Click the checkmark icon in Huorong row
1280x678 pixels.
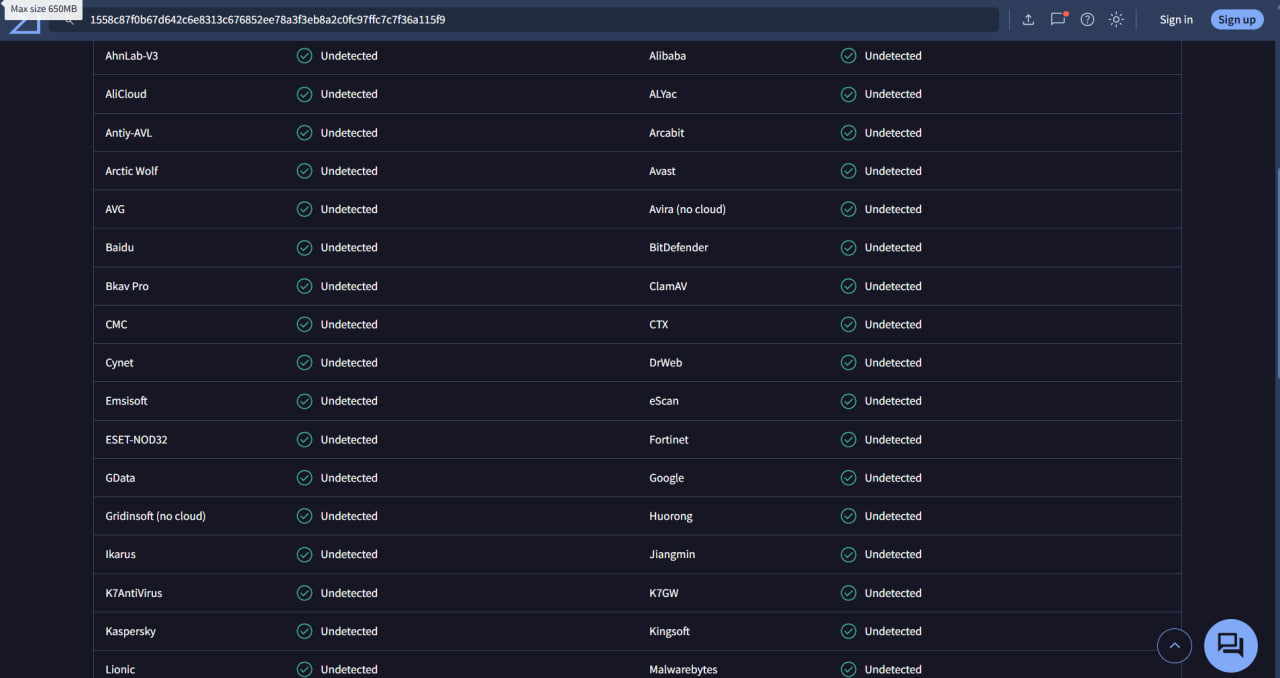(848, 516)
